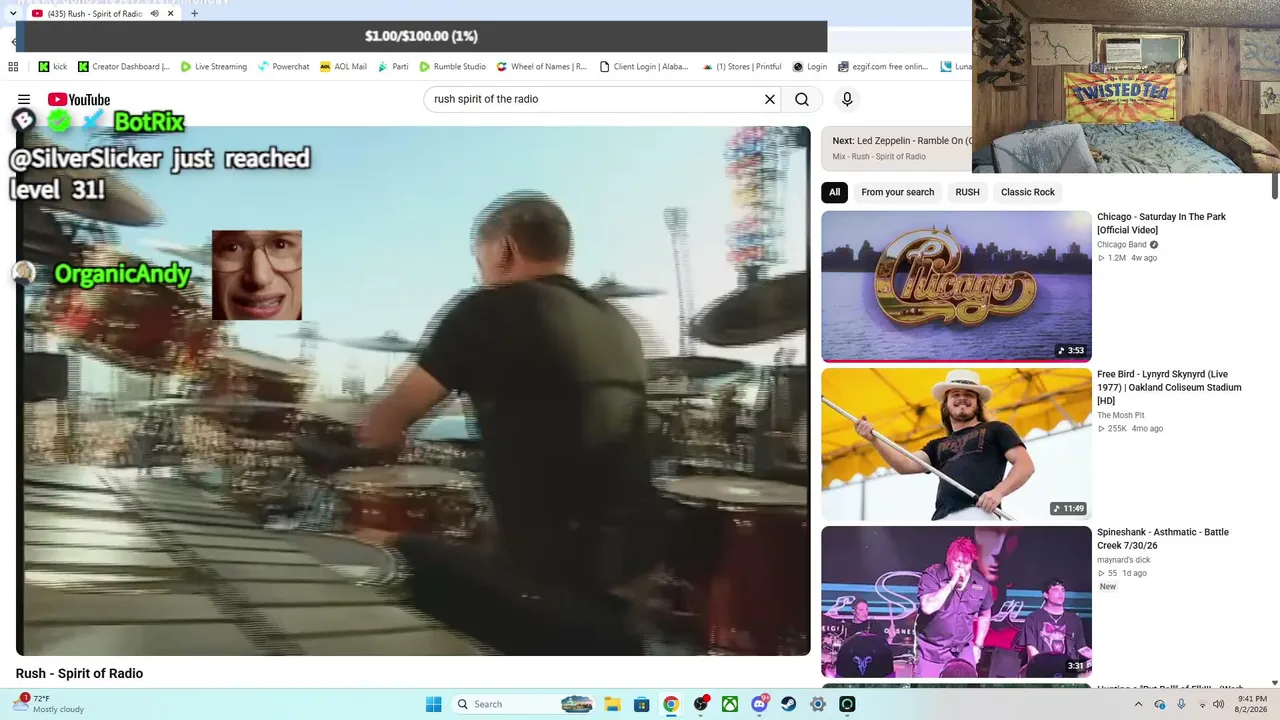Open Microsoft Store from the taskbar
This screenshot has height=720, width=1280.
(642, 704)
